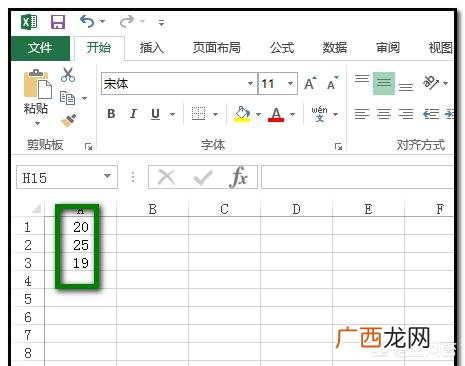The image size is (465, 366).
Task: Open fill color dropdown arrow
Action: pyautogui.click(x=258, y=114)
